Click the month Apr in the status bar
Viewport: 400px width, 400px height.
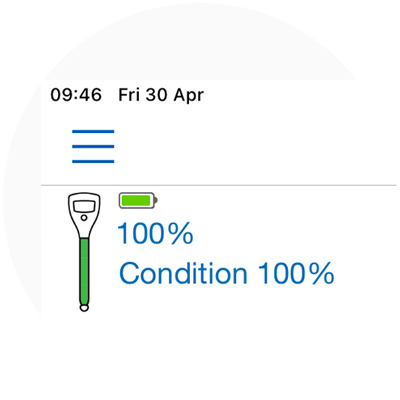[x=188, y=96]
